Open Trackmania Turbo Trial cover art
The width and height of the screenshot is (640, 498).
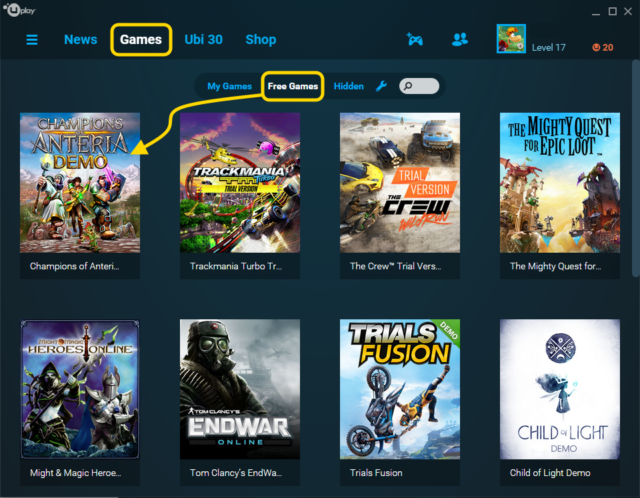[x=240, y=182]
